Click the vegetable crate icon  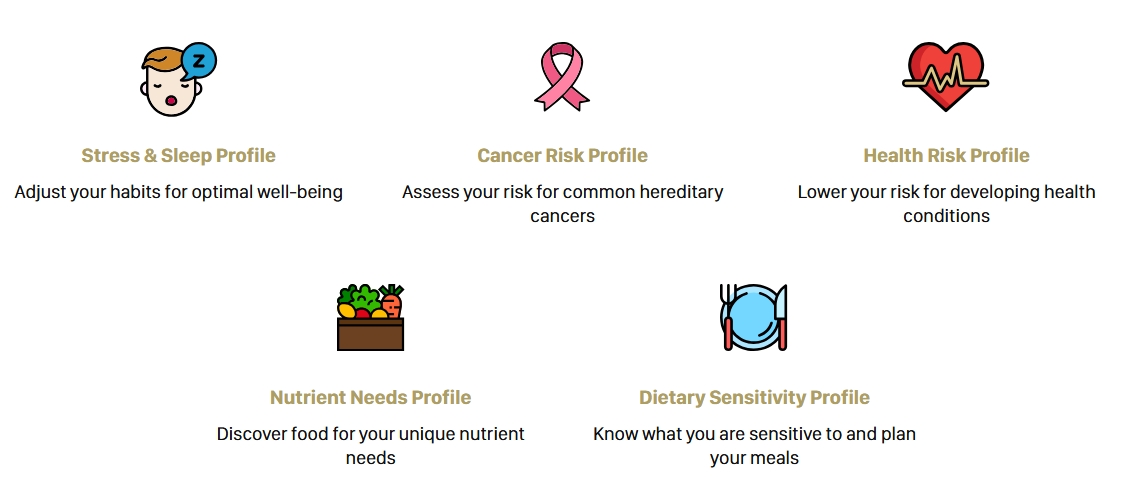370,317
